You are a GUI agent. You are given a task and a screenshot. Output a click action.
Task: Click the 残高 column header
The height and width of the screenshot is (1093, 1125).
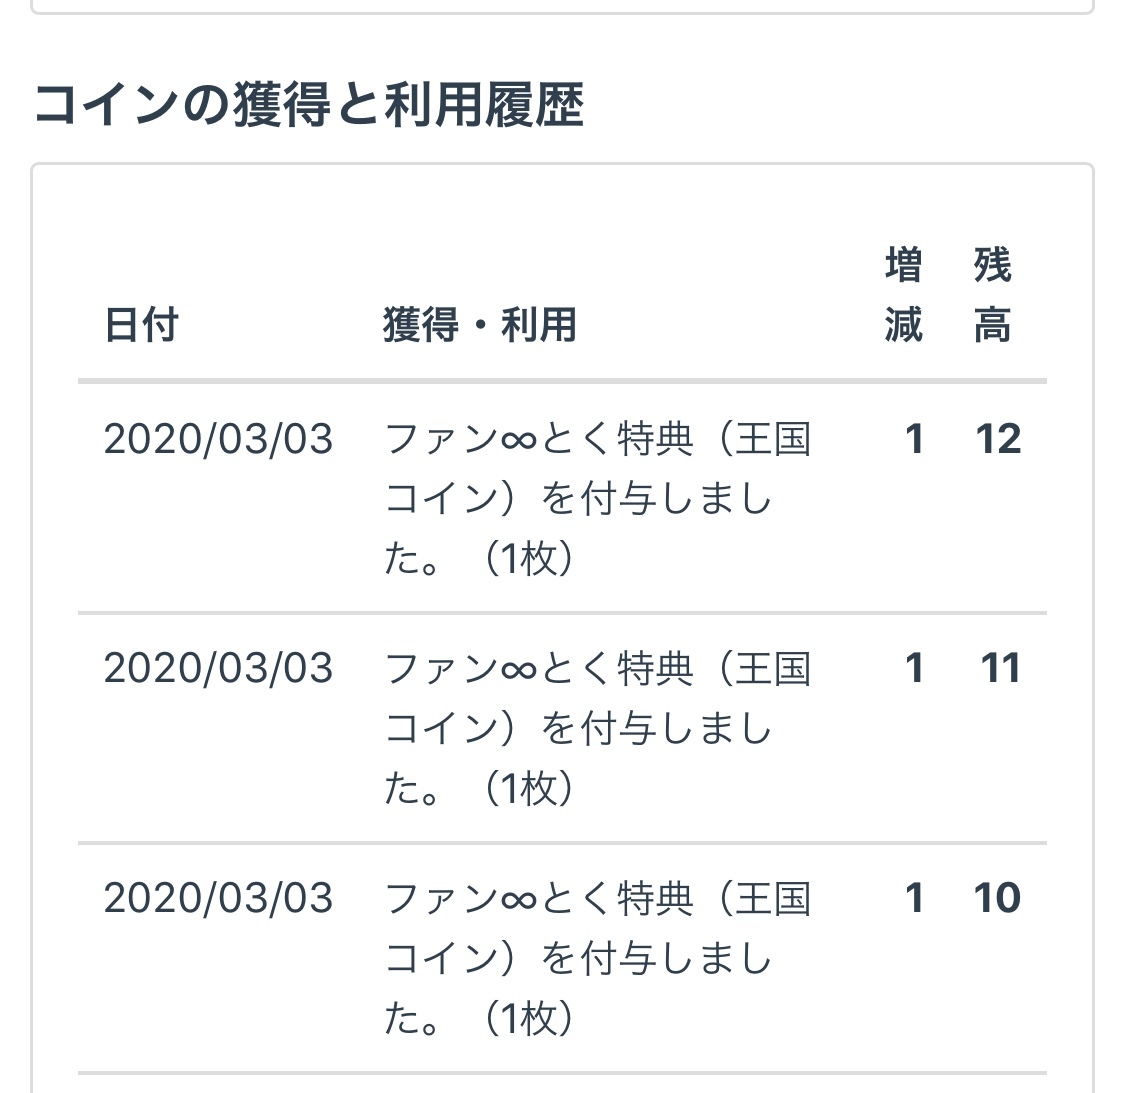click(x=992, y=296)
